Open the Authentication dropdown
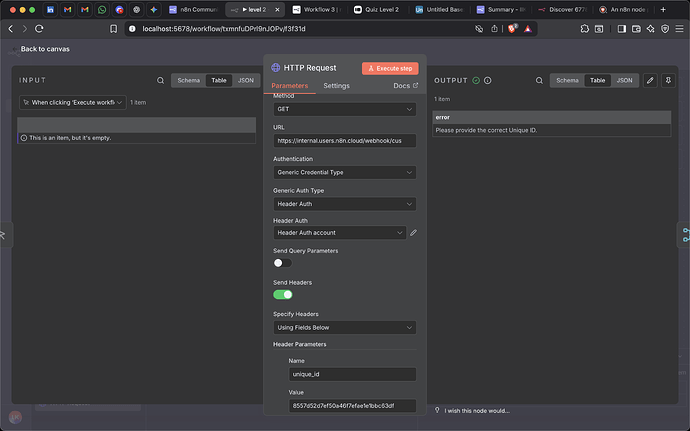 click(x=344, y=172)
